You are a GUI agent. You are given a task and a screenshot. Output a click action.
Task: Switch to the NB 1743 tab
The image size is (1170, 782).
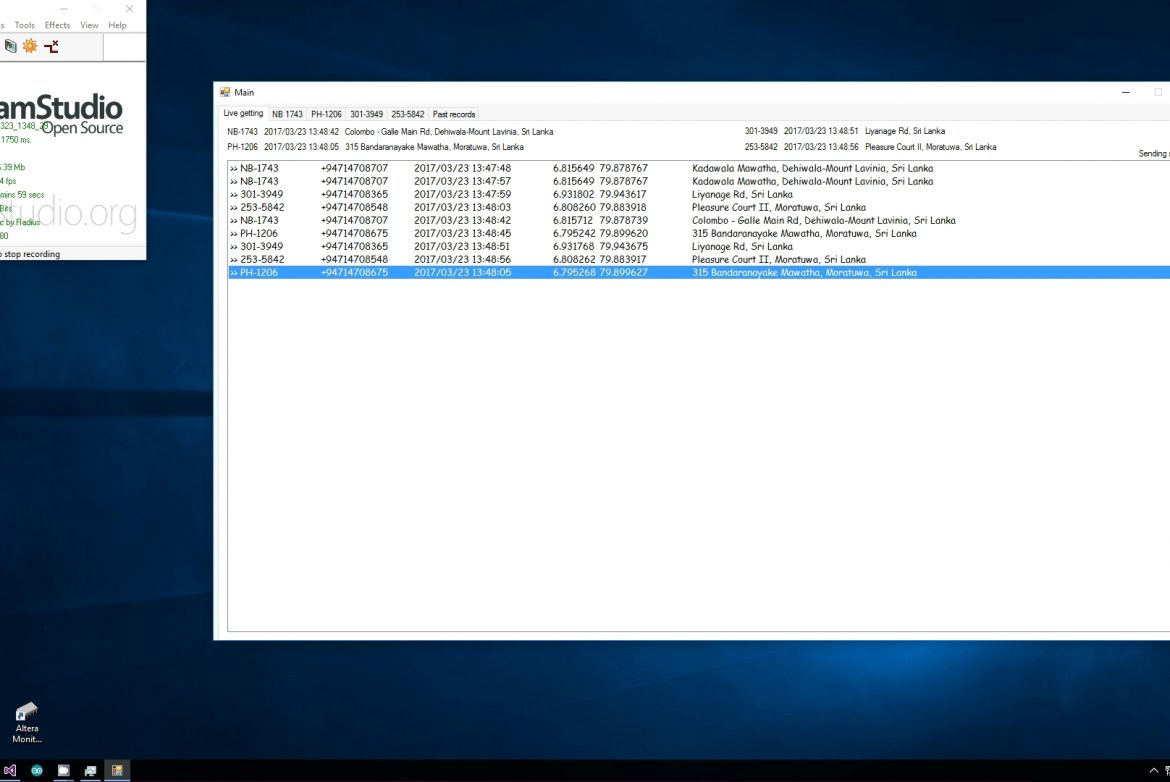coord(287,114)
